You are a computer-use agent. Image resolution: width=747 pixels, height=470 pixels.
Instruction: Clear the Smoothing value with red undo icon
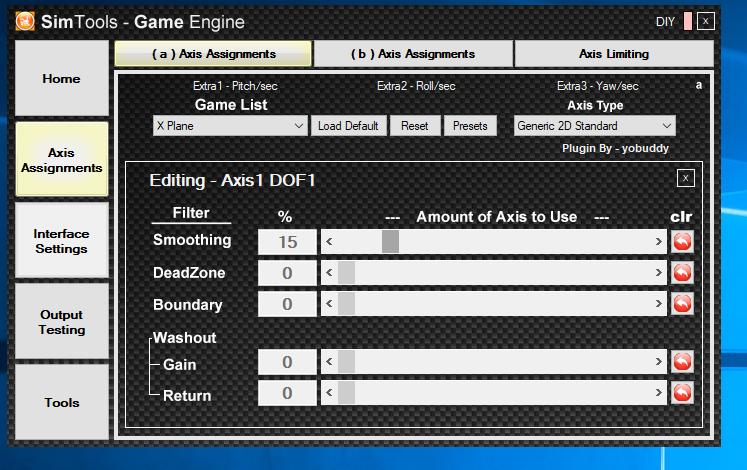point(682,242)
